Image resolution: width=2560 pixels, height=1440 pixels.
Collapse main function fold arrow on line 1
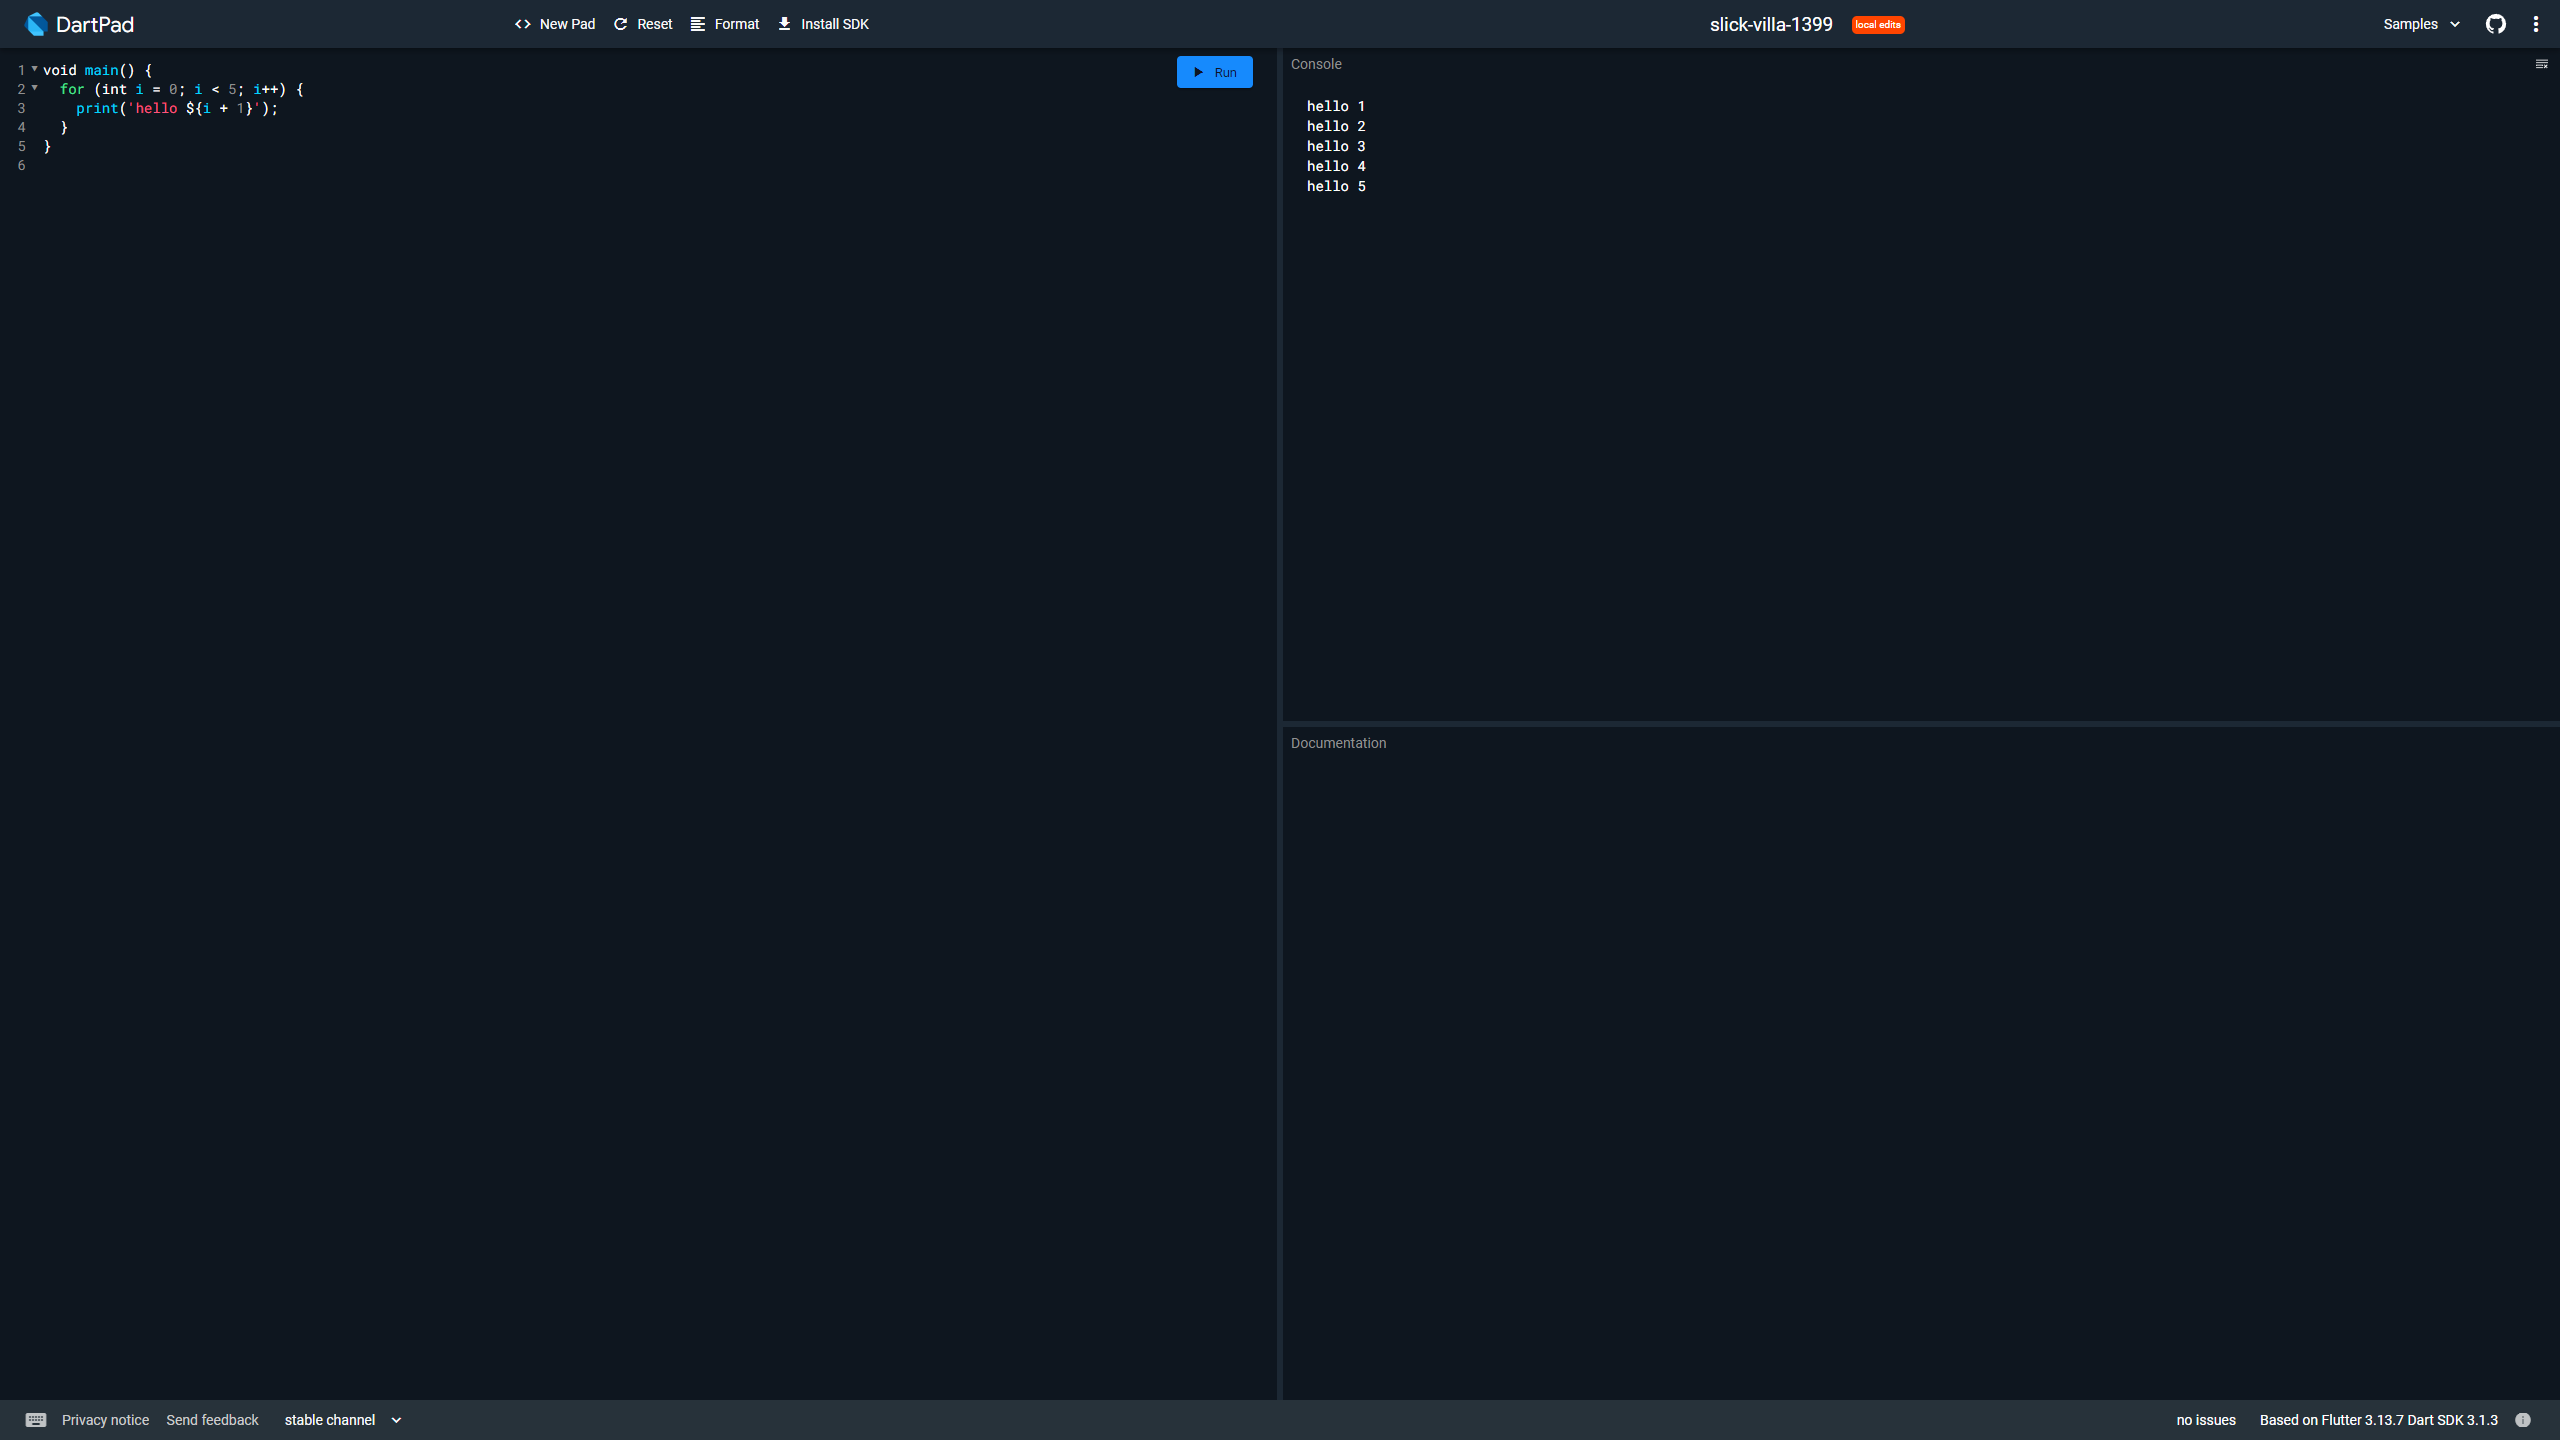[35, 69]
